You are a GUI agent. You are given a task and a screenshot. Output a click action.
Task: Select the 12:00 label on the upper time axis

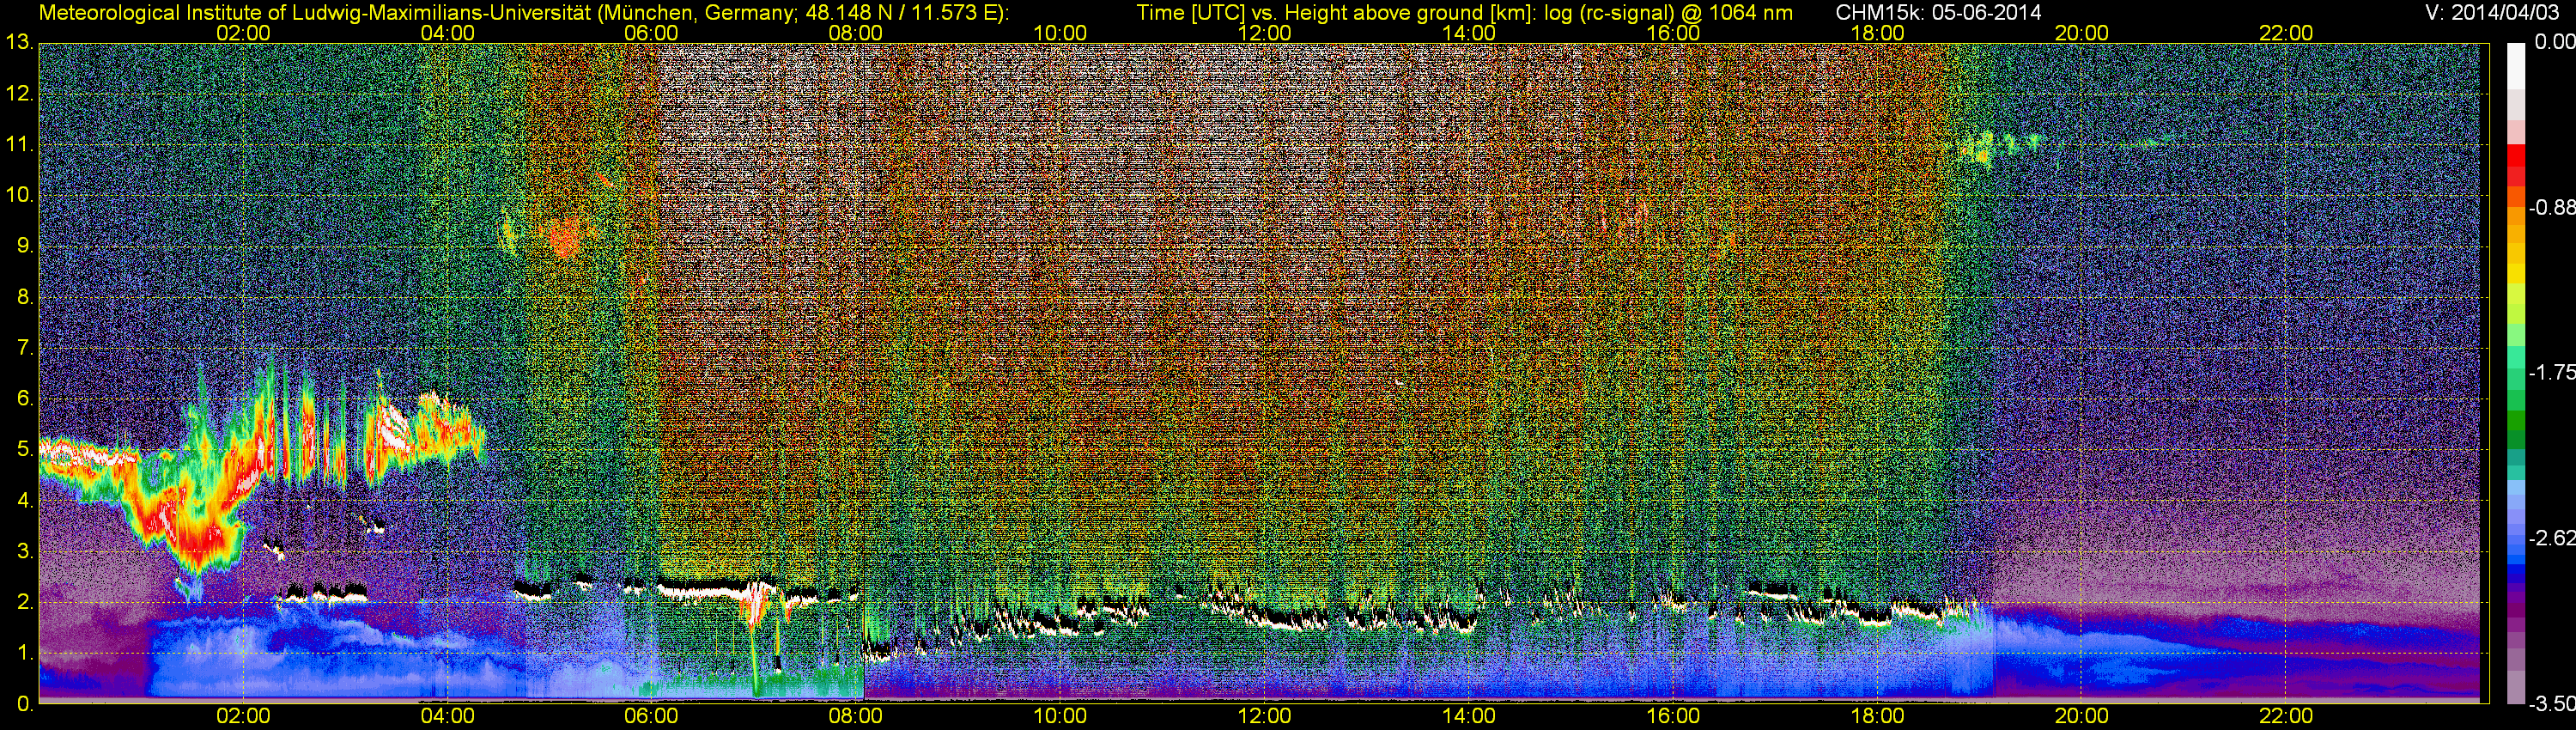tap(1264, 33)
